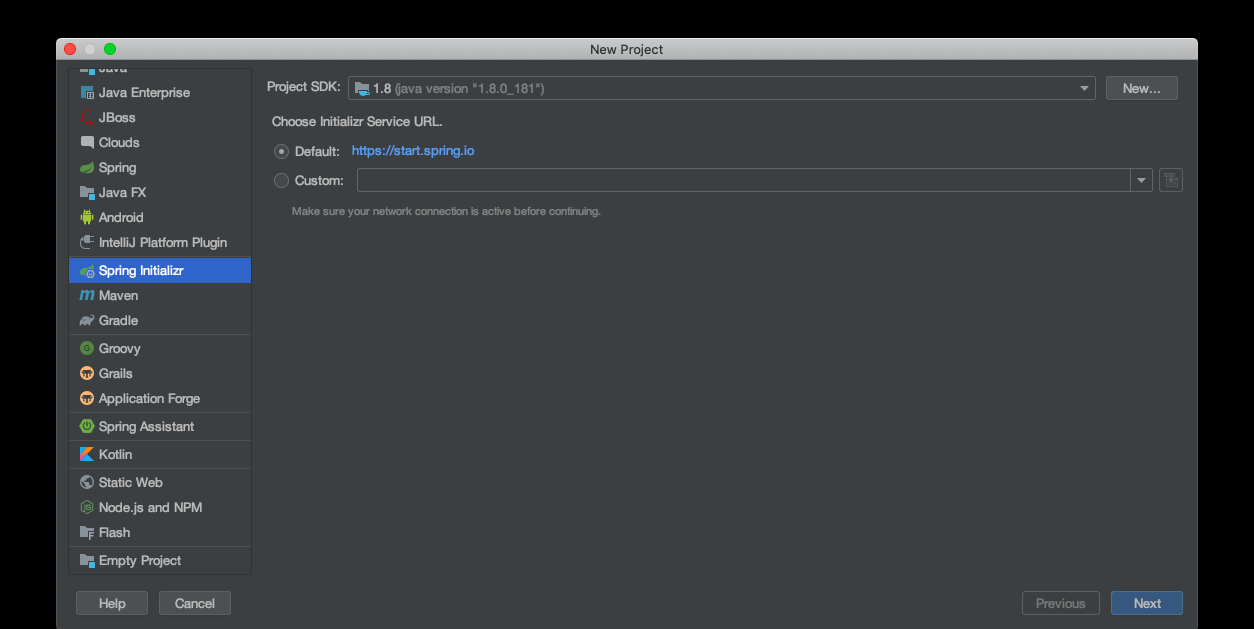Focus the Custom URL text field
Image resolution: width=1254 pixels, height=629 pixels.
pyautogui.click(x=744, y=181)
